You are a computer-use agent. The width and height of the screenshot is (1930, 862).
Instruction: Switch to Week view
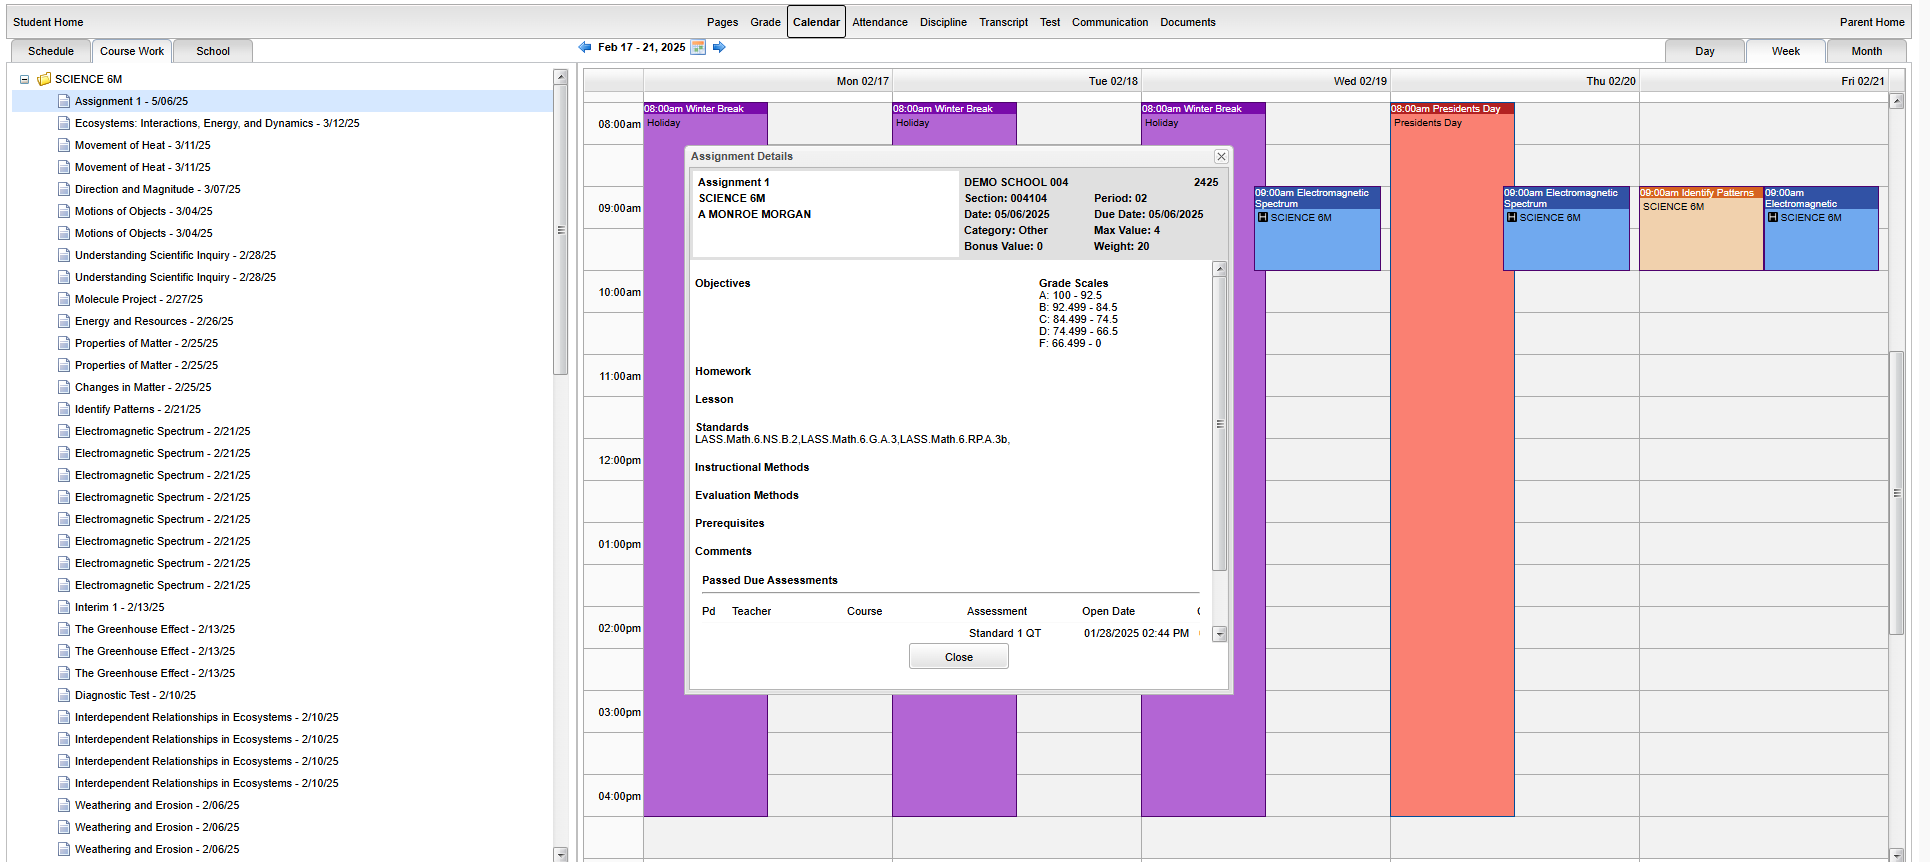coord(1786,51)
